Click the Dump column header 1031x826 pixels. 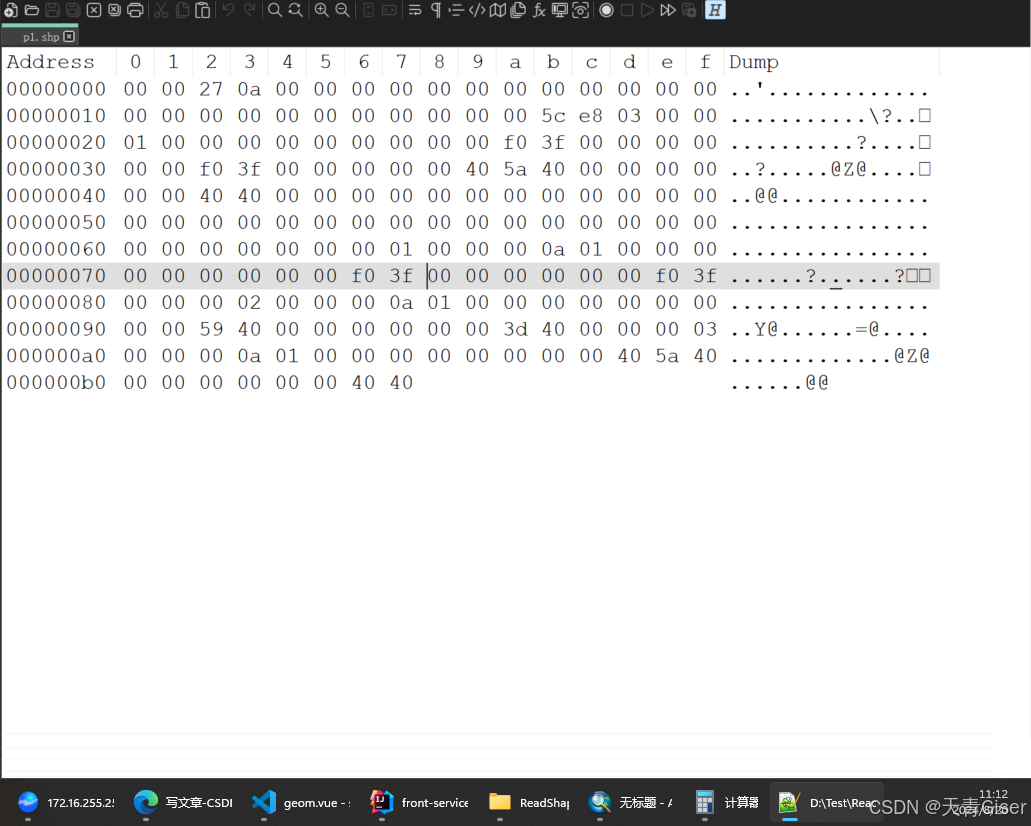tap(754, 62)
